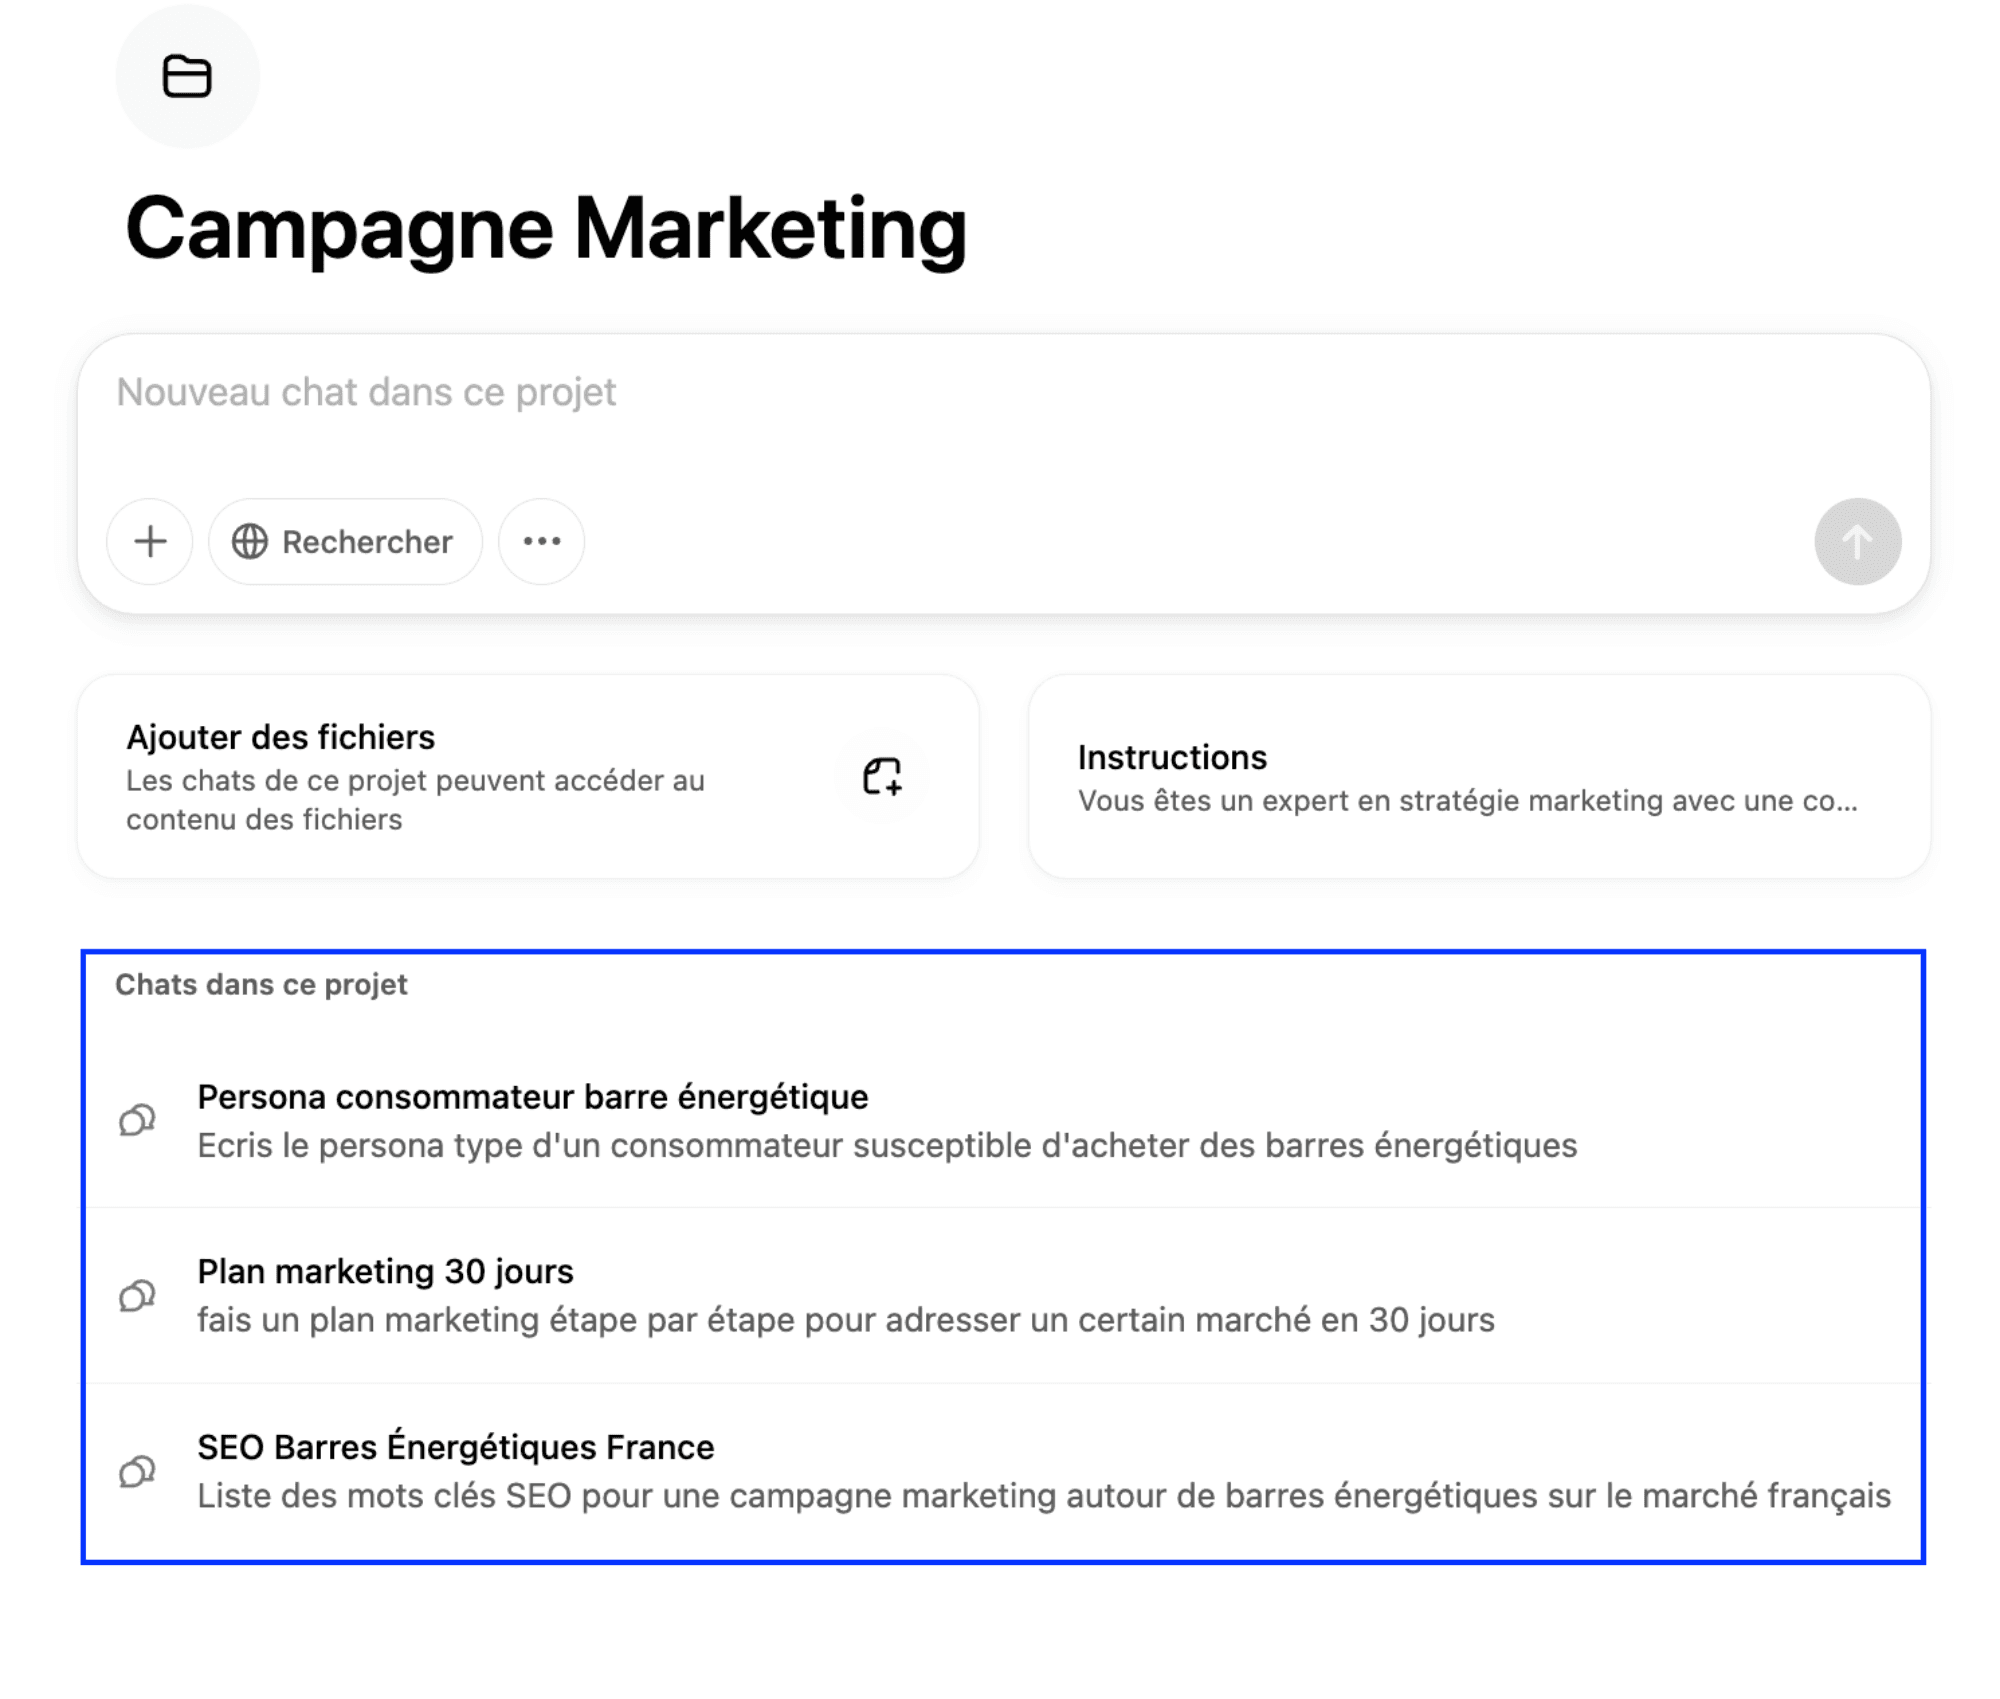Enable the Rechercher web search button

[366, 542]
